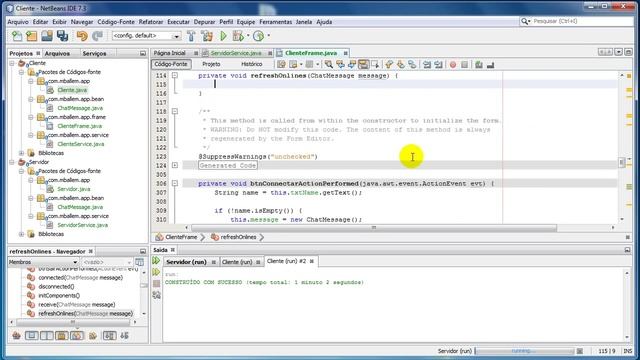Open Cliente.java in project tree
Viewport: 640px width, 360px height.
(x=72, y=90)
